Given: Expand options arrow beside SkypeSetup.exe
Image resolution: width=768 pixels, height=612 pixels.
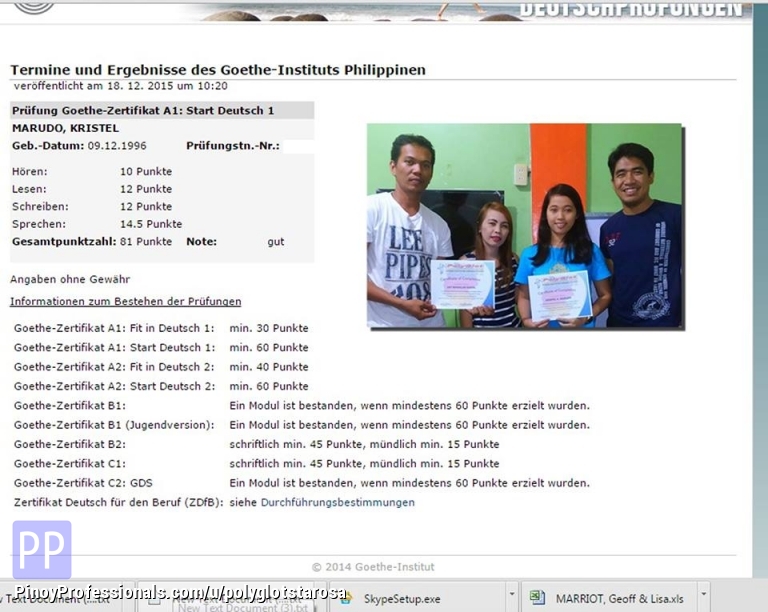Looking at the screenshot, I should pos(511,594).
